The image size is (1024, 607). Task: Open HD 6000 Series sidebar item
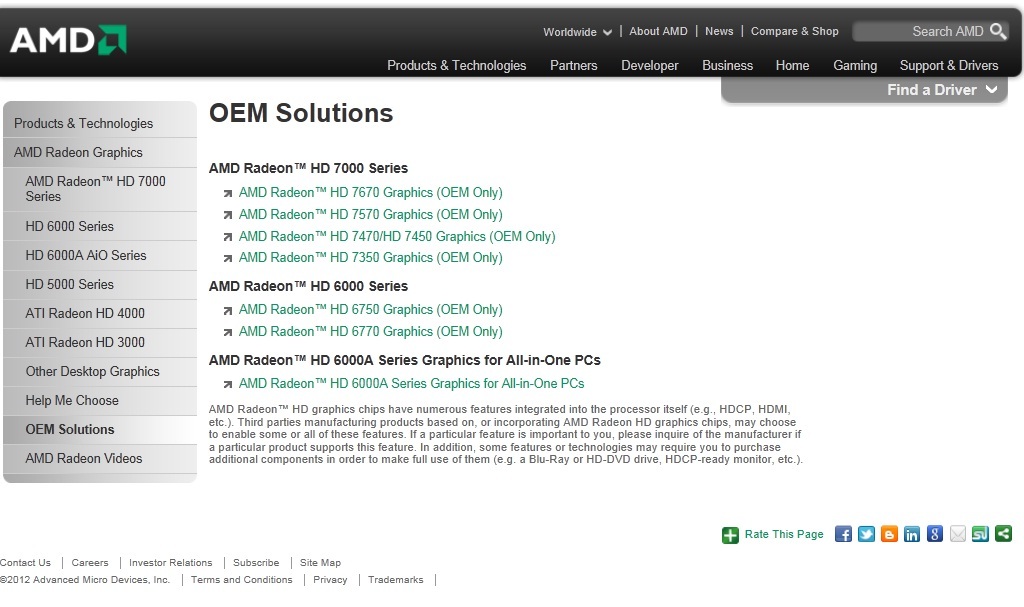(100, 226)
